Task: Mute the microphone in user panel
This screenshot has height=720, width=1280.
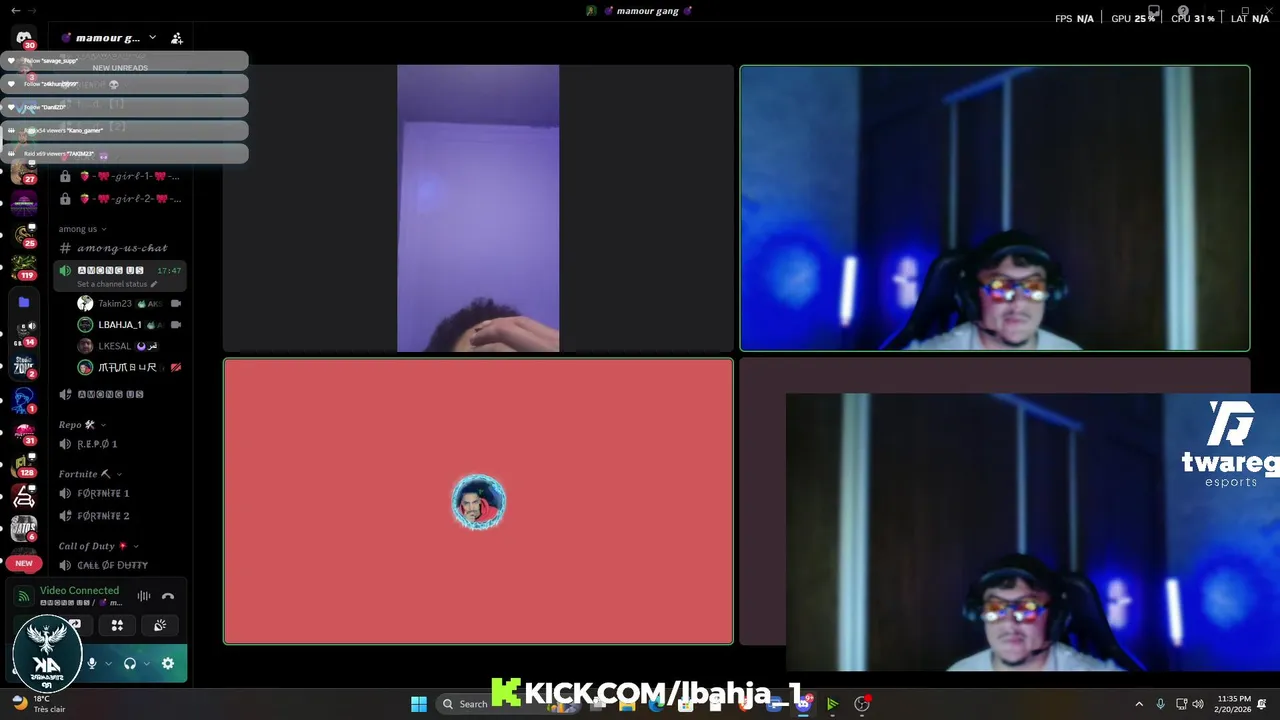Action: 92,663
